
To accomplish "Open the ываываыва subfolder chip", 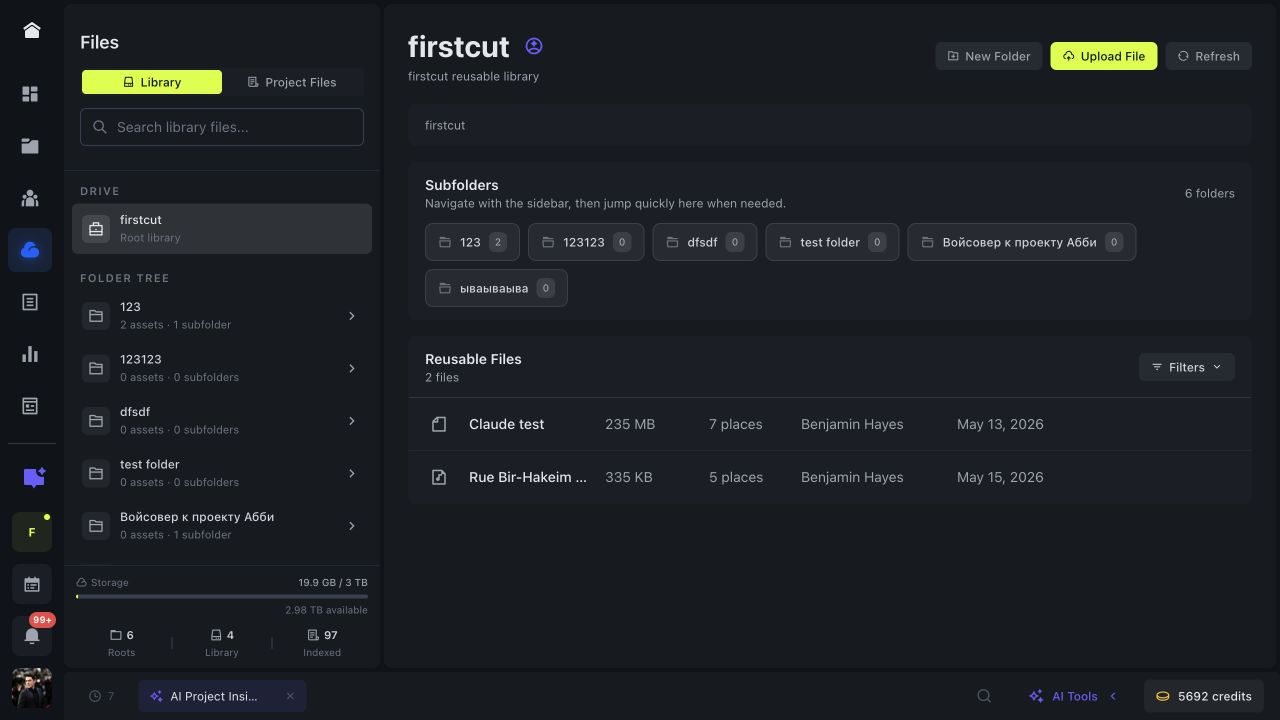I will coord(496,288).
